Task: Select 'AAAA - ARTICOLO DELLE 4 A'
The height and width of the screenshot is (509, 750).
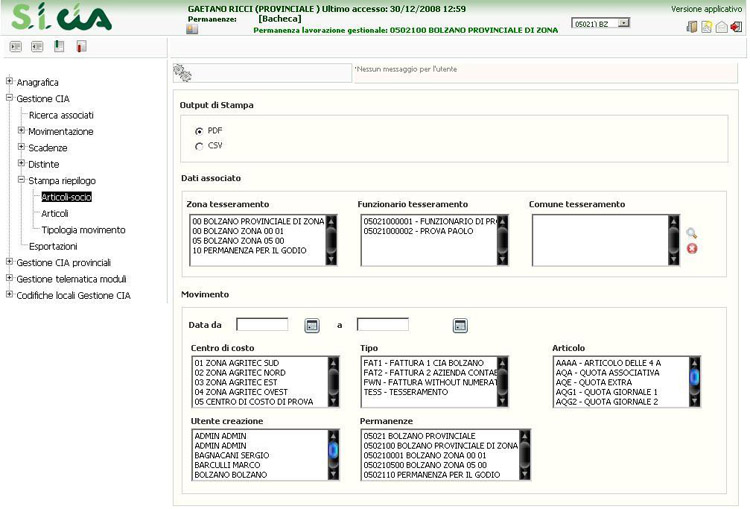Action: click(608, 363)
